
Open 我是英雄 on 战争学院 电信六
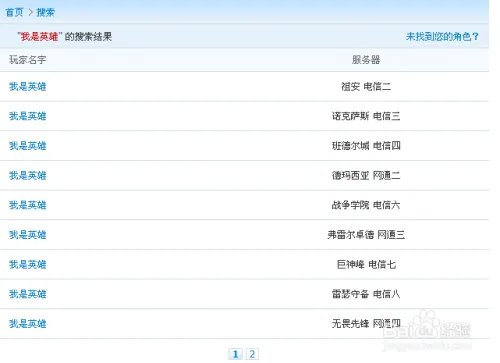pyautogui.click(x=27, y=205)
